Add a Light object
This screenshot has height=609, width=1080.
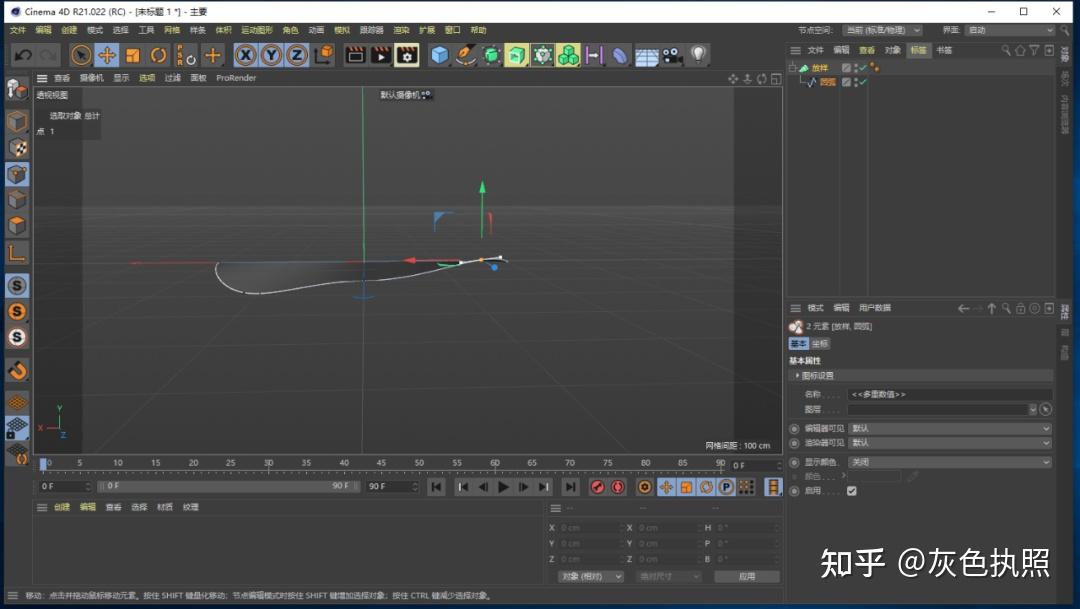click(698, 55)
